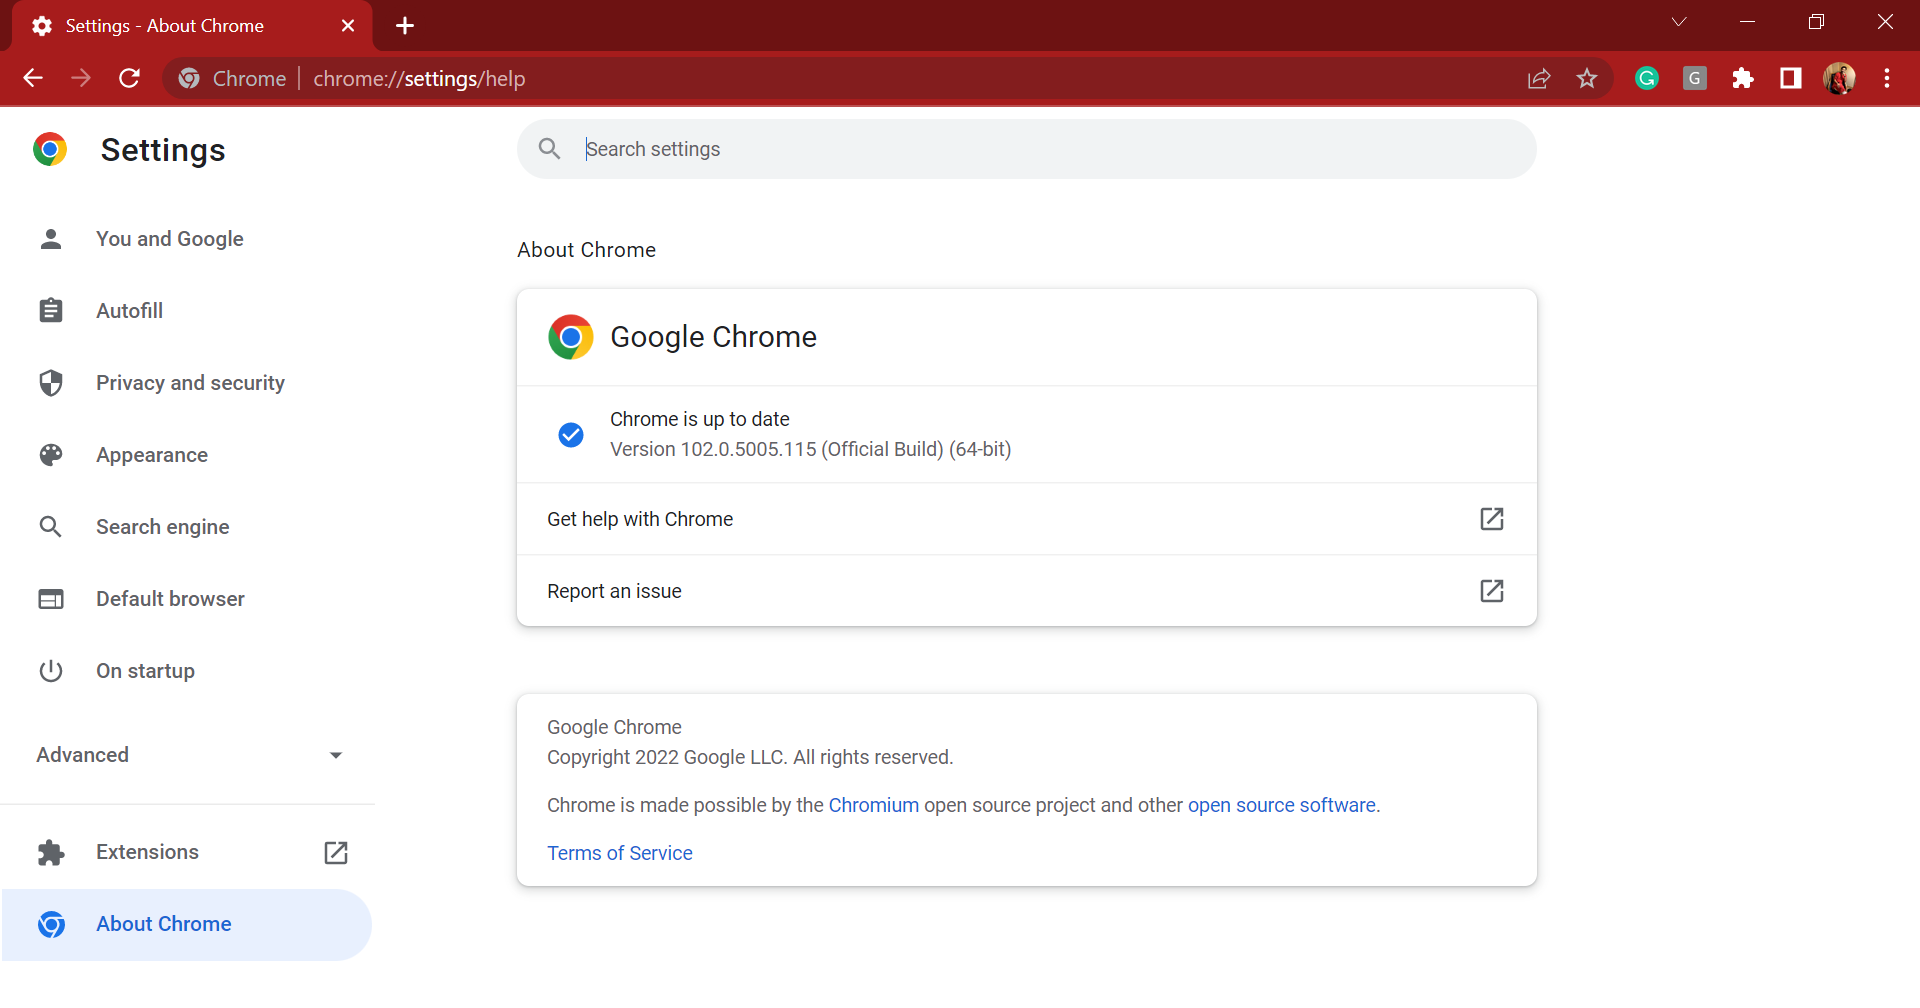This screenshot has height=1008, width=1920.
Task: Click the gray G extension icon
Action: pyautogui.click(x=1695, y=78)
